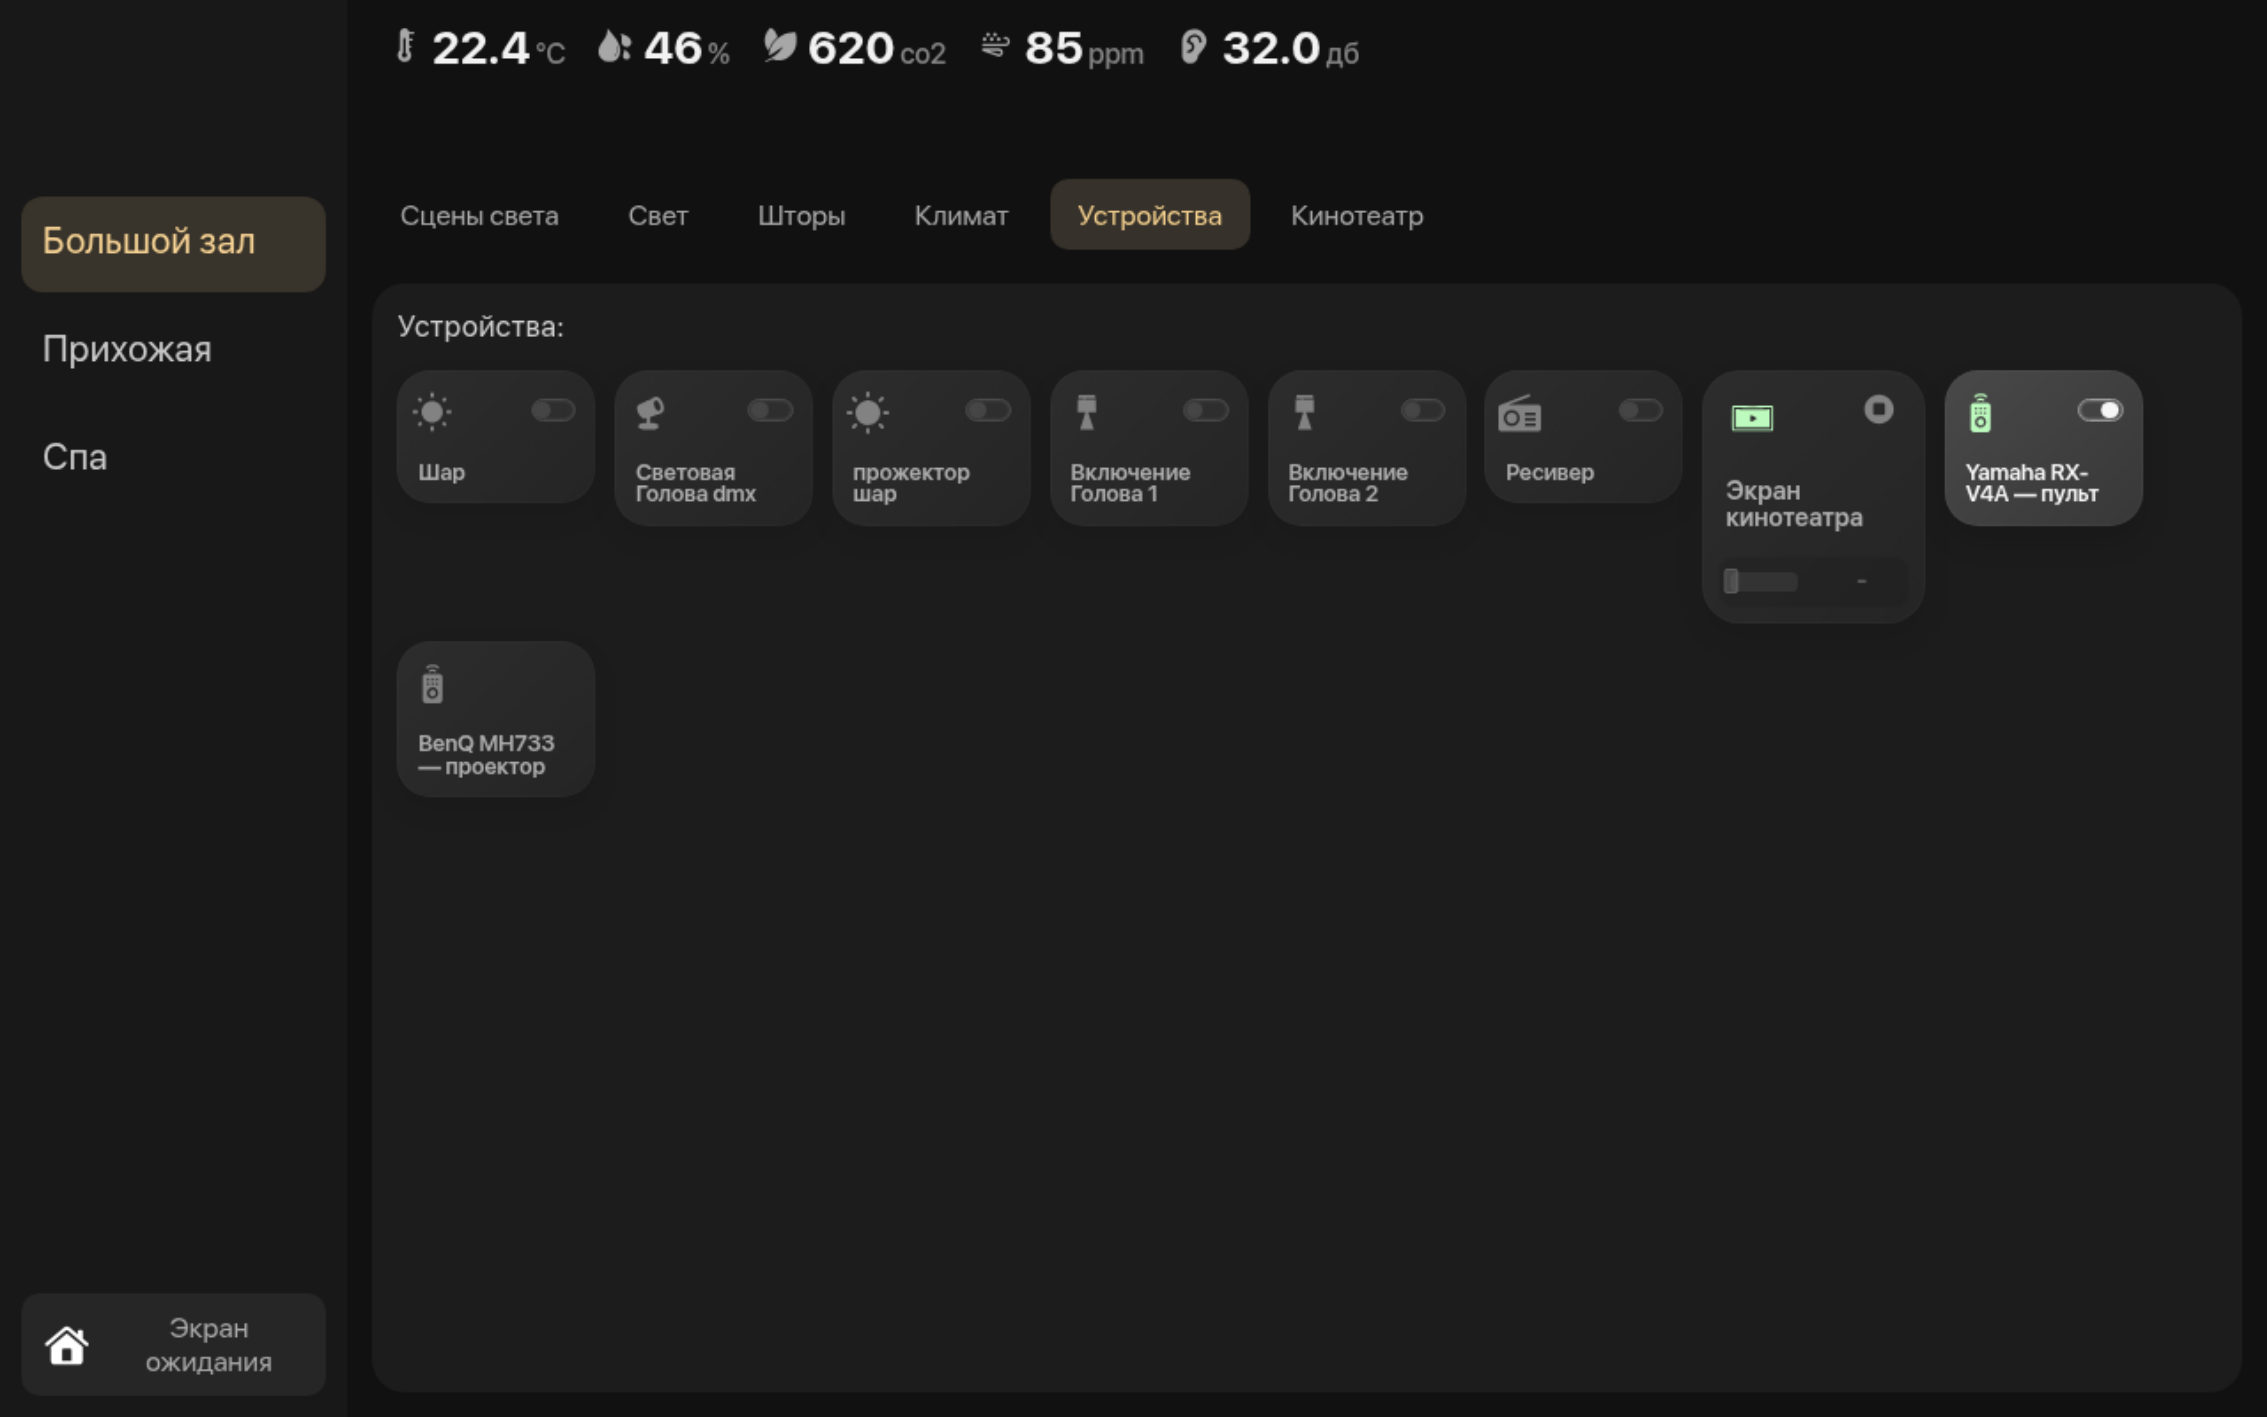2267x1417 pixels.
Task: Stop the Экран кинотеатра screen movement
Action: 1878,409
